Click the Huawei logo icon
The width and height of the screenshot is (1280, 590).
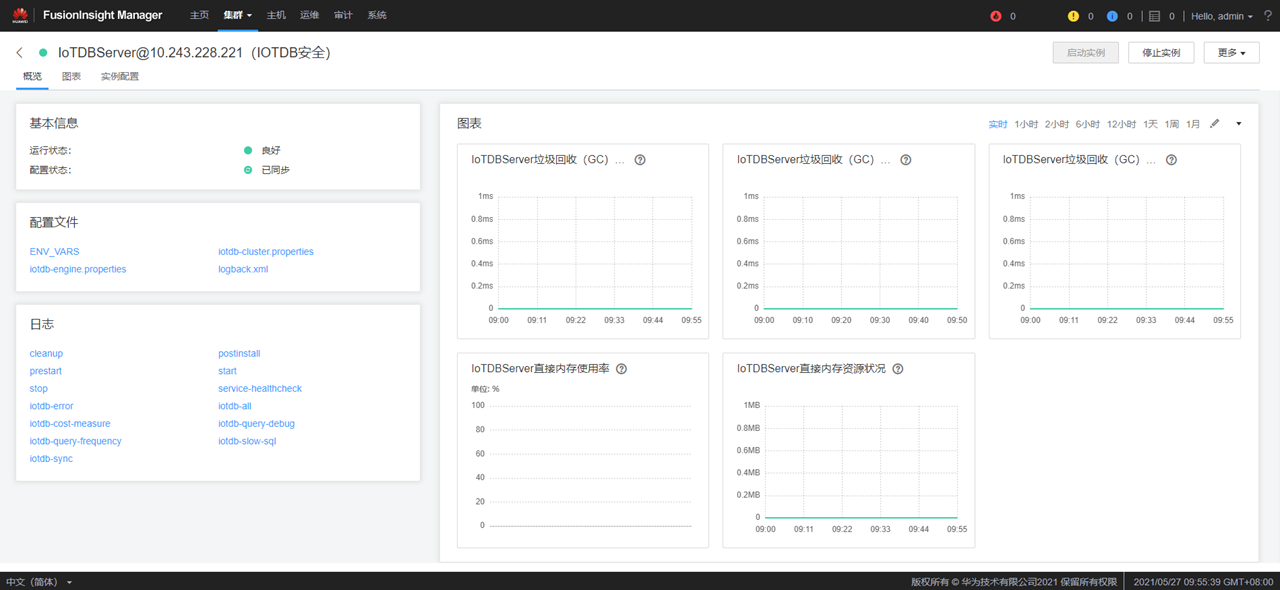coord(20,16)
